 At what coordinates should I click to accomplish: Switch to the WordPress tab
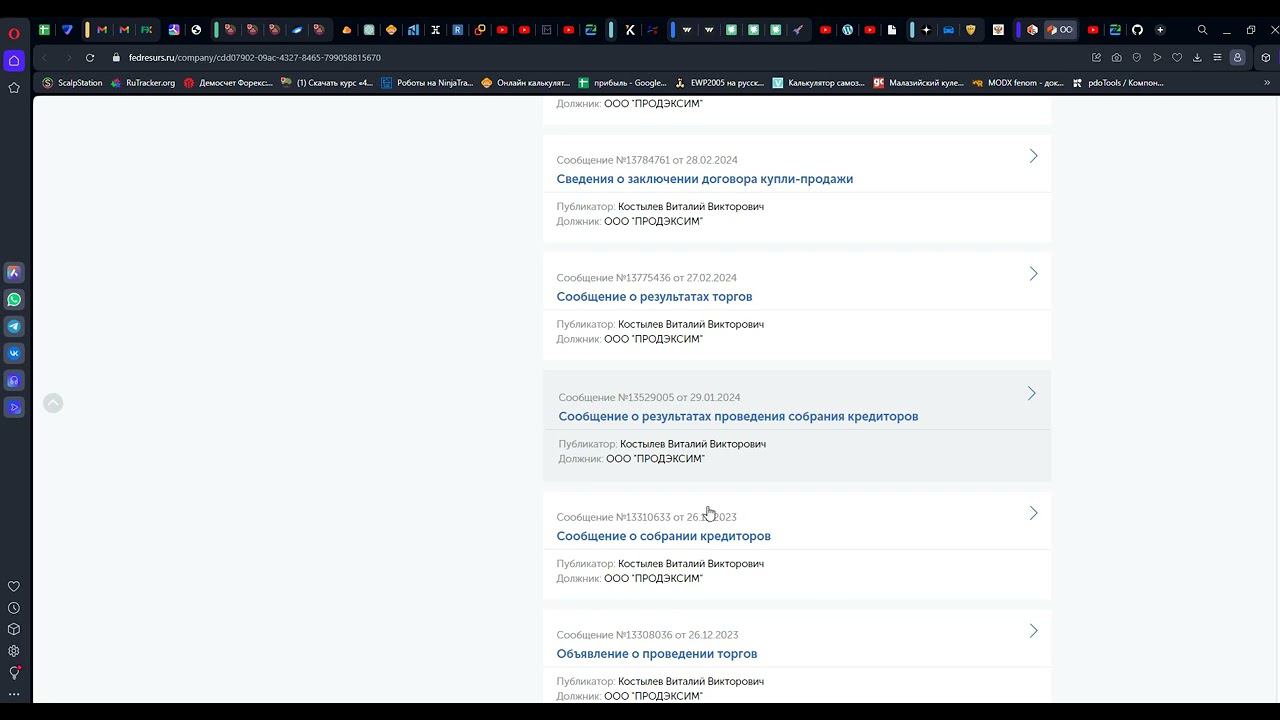[x=847, y=30]
